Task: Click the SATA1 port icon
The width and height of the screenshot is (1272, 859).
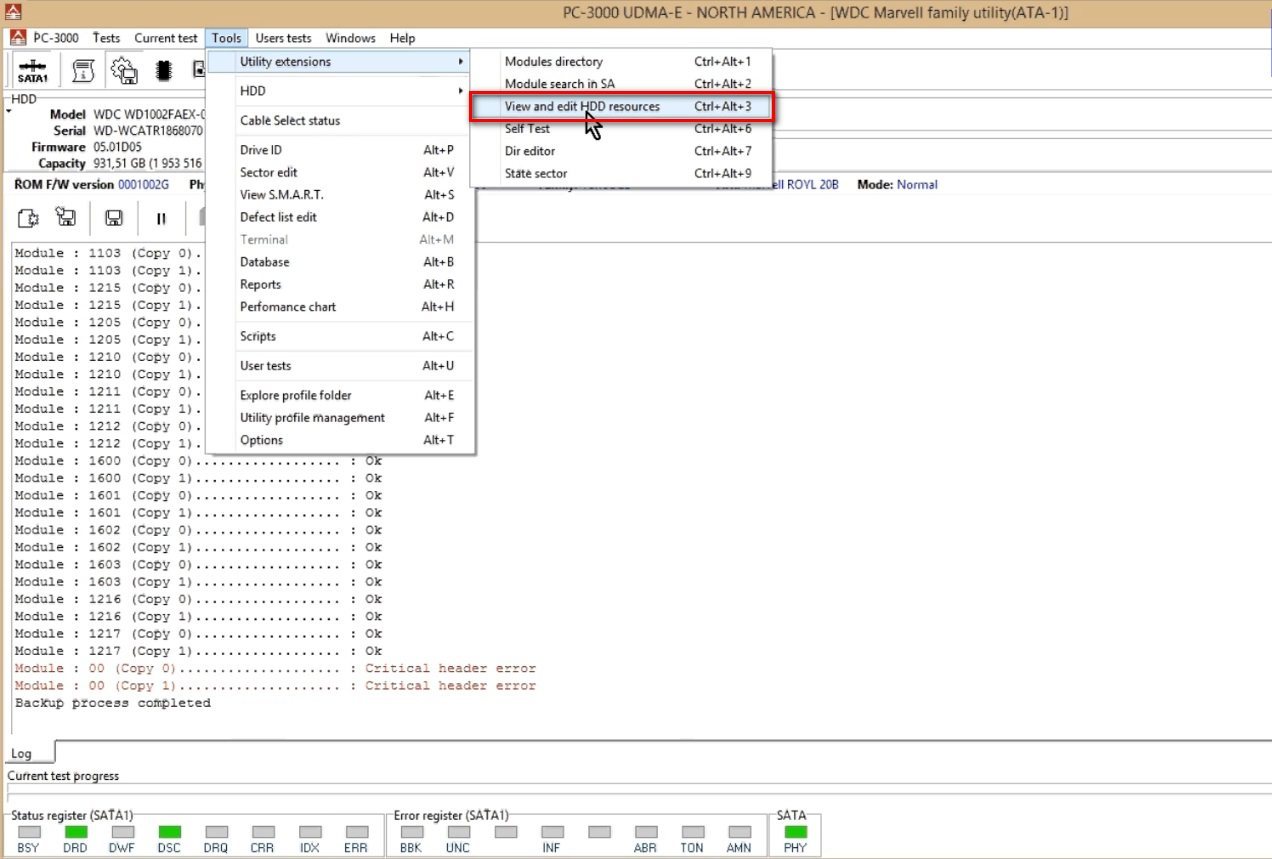Action: [33, 71]
